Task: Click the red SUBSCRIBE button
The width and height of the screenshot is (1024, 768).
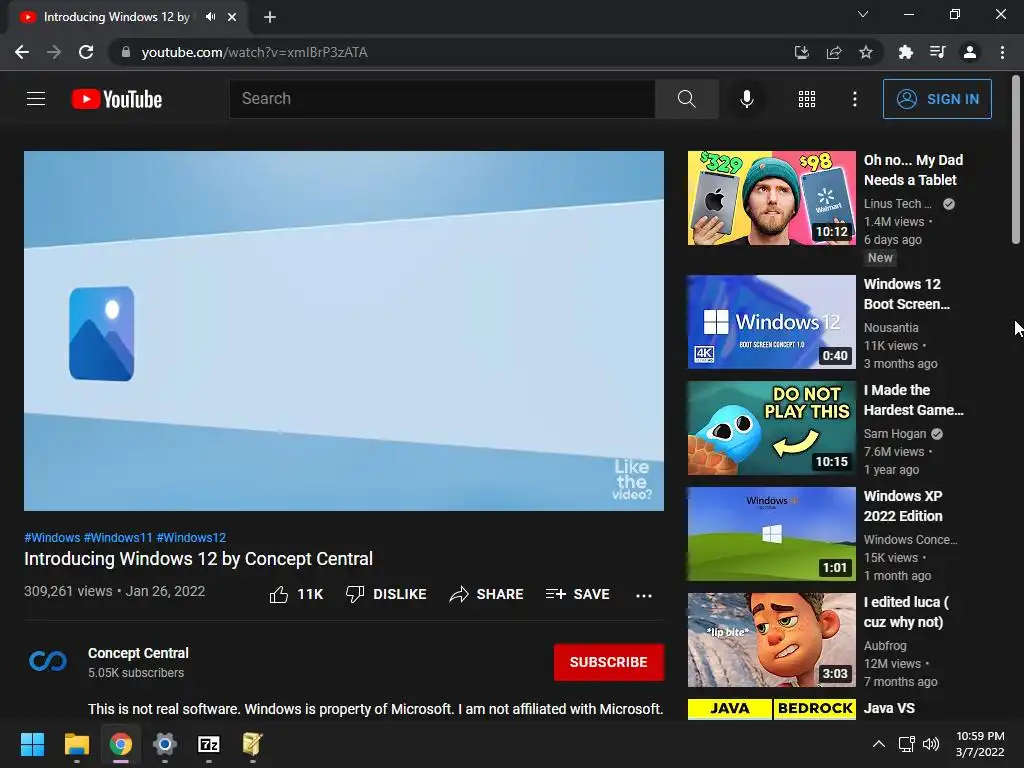Action: (609, 662)
